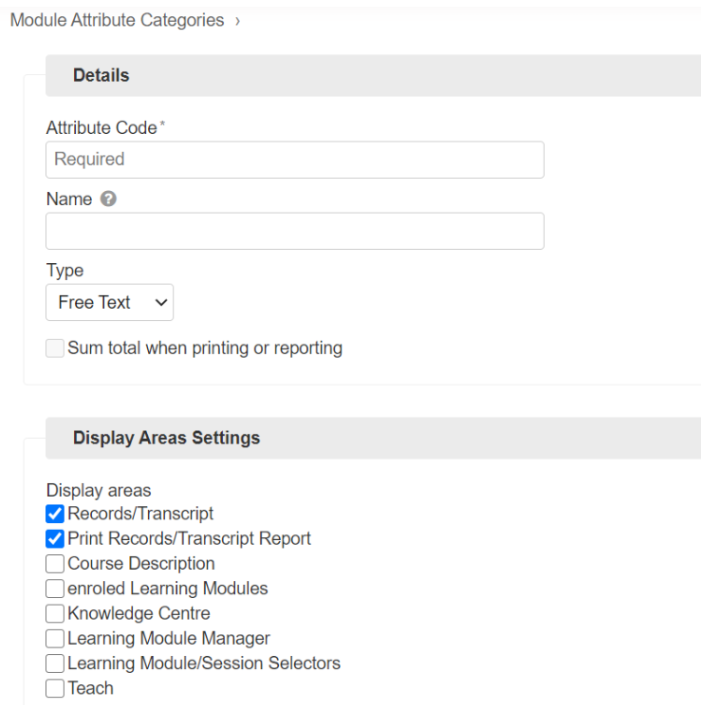This screenshot has height=705, width=701.
Task: Click the Type field label
Action: click(65, 271)
